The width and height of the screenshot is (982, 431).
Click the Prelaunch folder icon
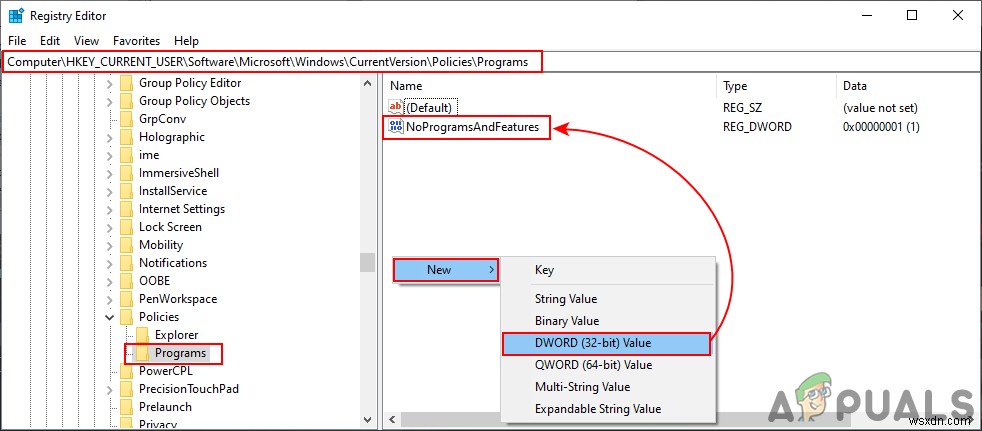[127, 407]
